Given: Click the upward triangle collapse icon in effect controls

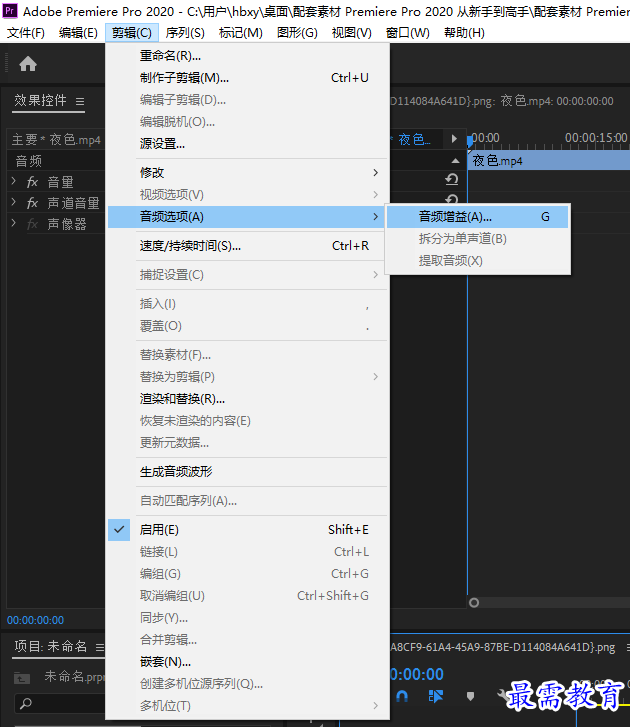Looking at the screenshot, I should coord(456,160).
